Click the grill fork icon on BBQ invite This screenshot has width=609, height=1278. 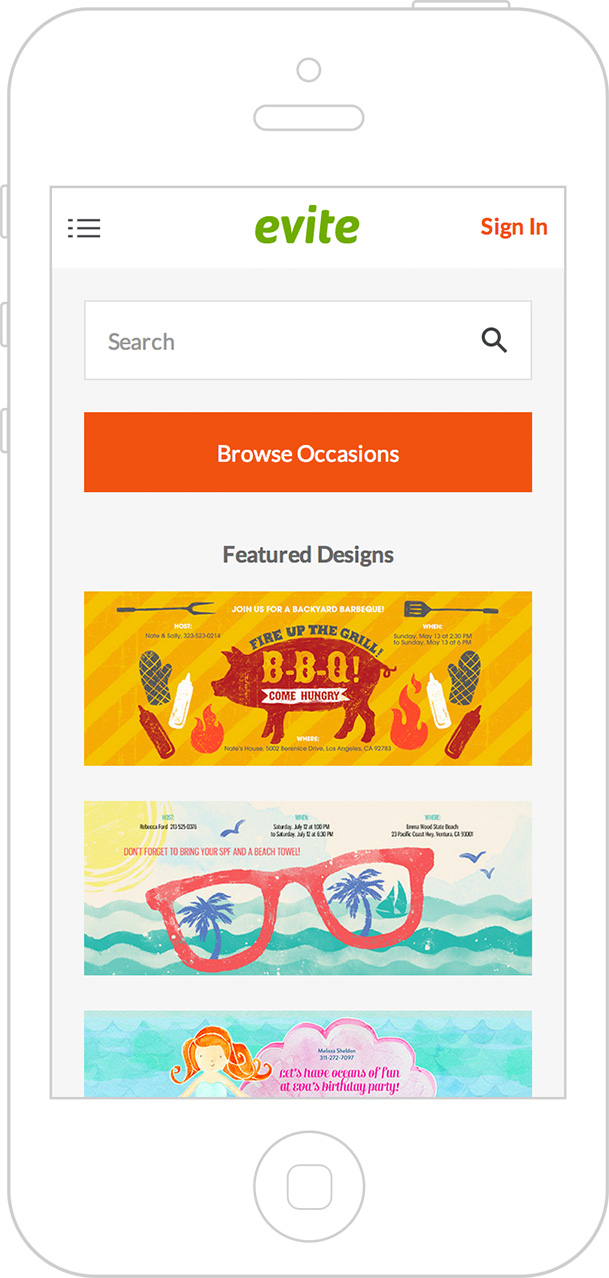click(165, 608)
